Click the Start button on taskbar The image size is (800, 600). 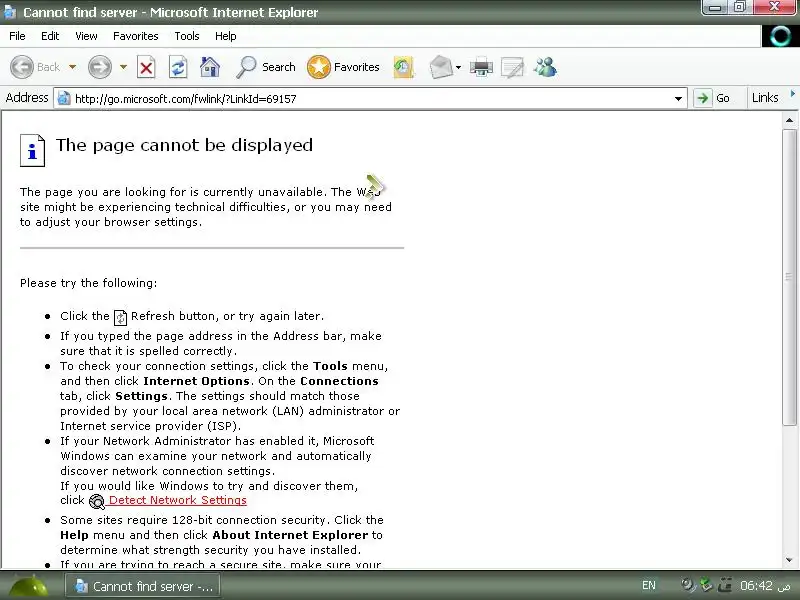coord(29,586)
